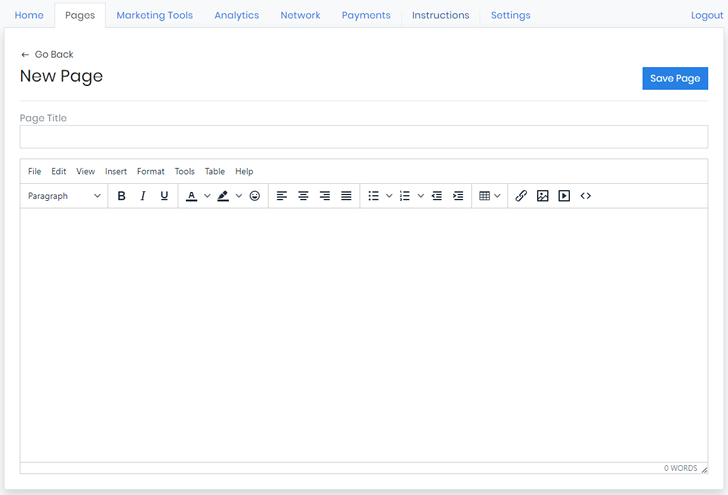Toggle underline formatting

coord(165,196)
